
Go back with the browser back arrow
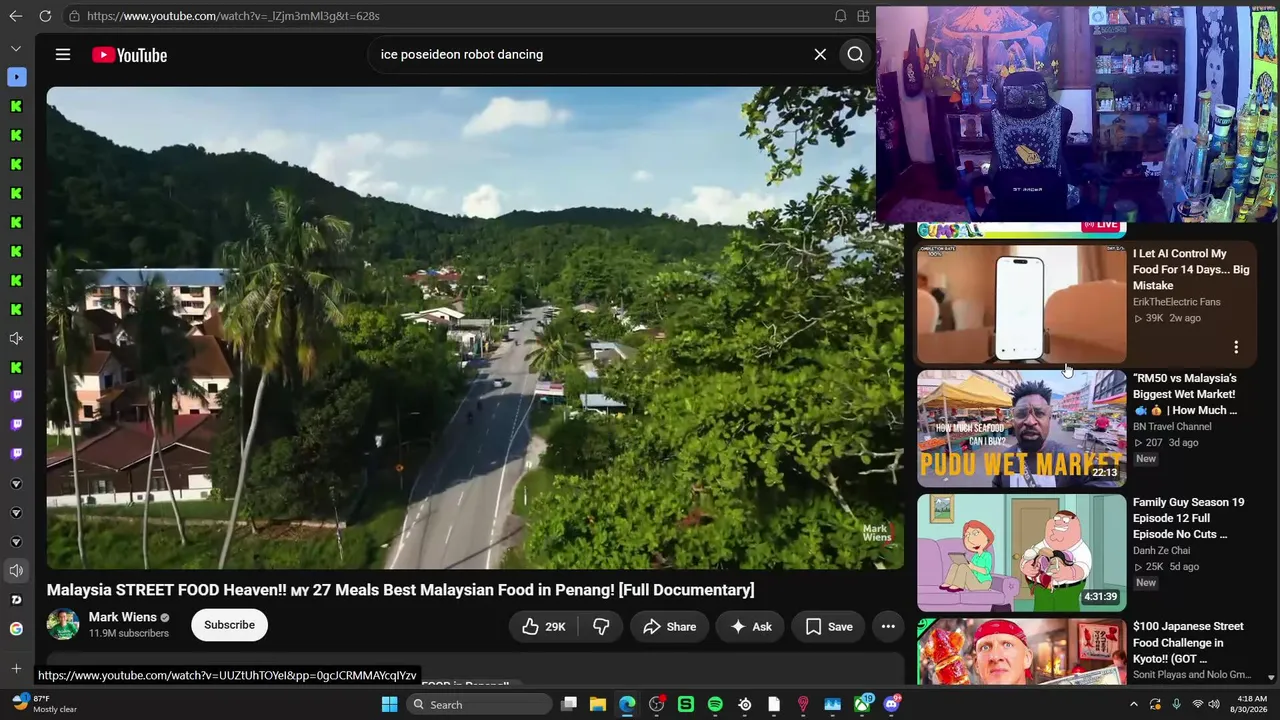tap(15, 16)
